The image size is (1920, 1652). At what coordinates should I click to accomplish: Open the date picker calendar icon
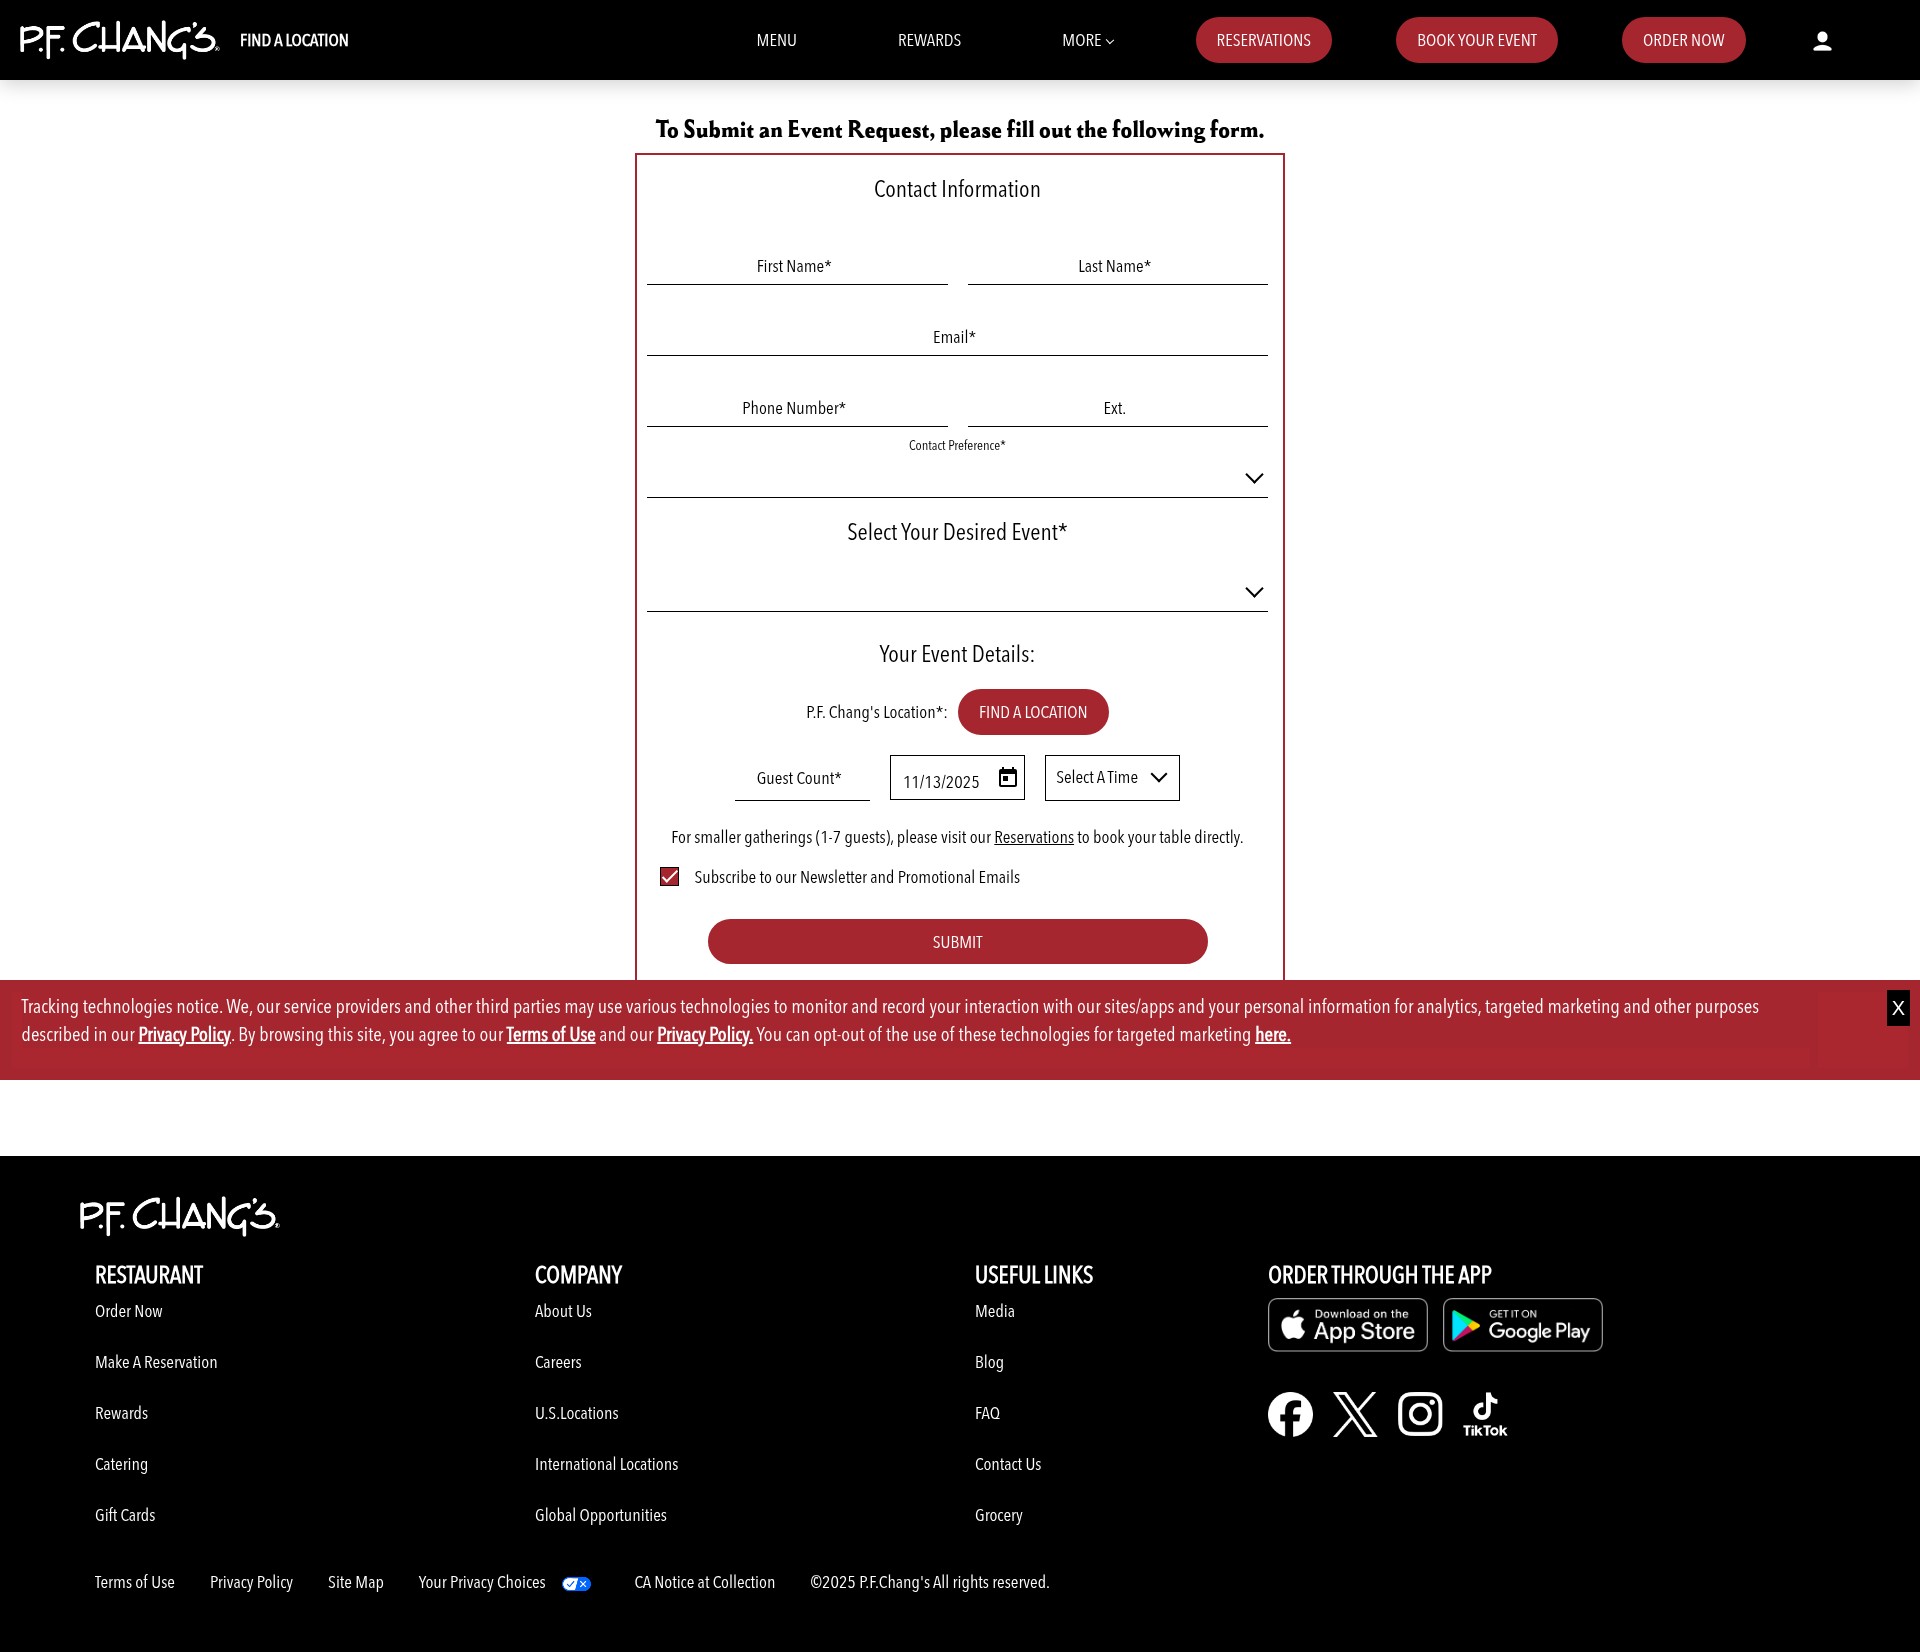pos(1008,777)
